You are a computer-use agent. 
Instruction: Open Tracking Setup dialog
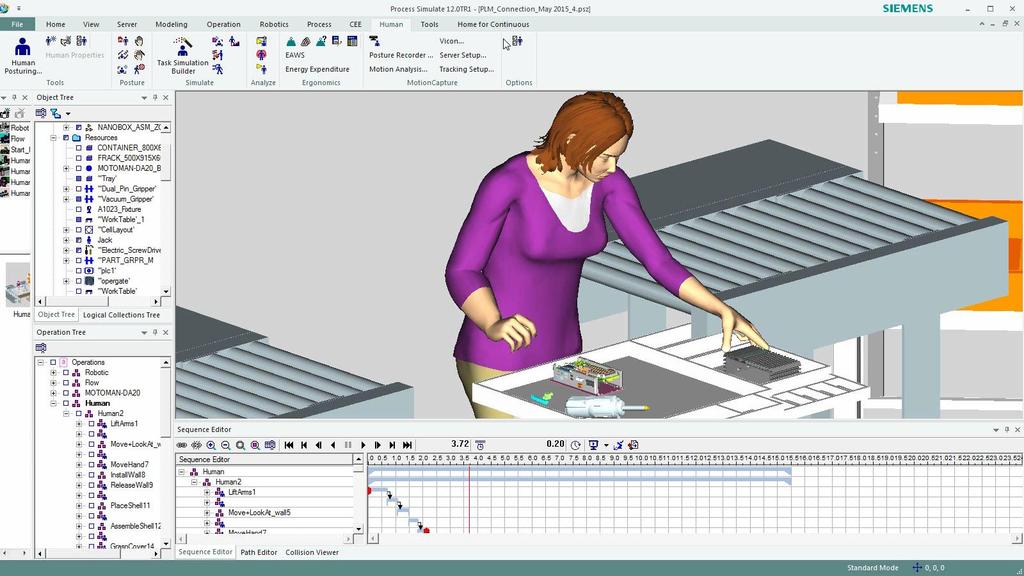click(x=466, y=69)
